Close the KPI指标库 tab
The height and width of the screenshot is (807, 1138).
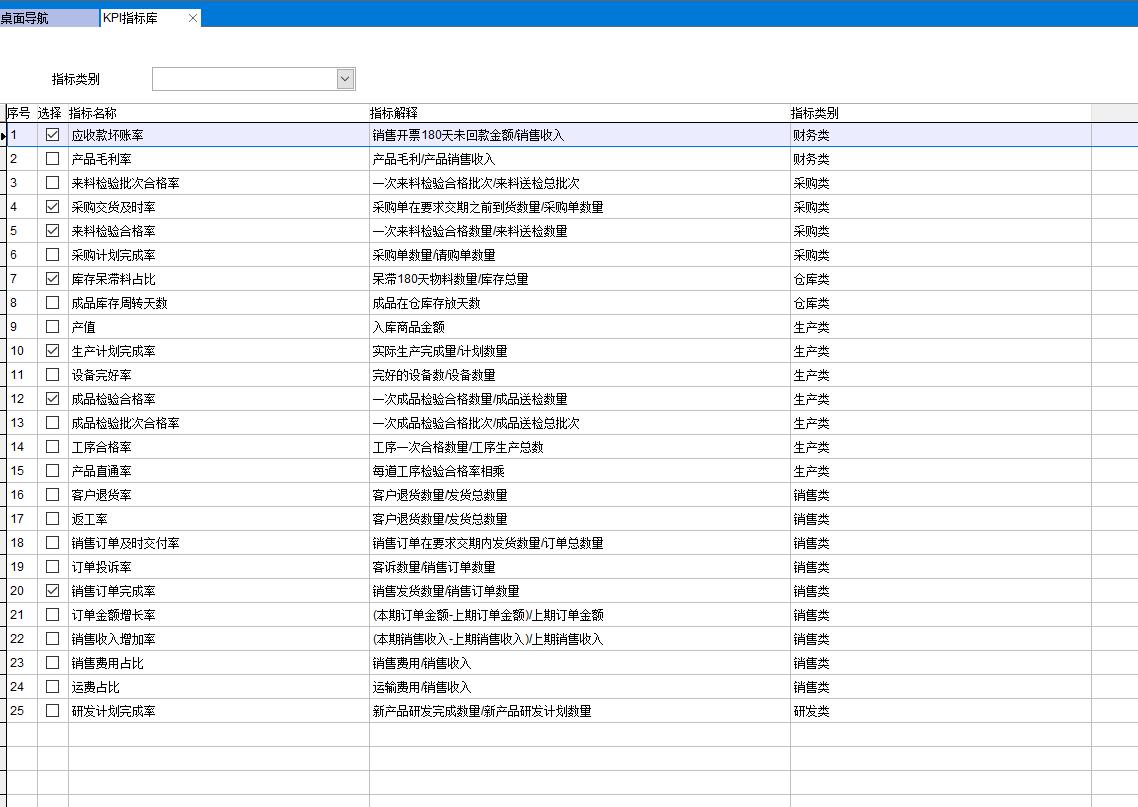pyautogui.click(x=193, y=18)
